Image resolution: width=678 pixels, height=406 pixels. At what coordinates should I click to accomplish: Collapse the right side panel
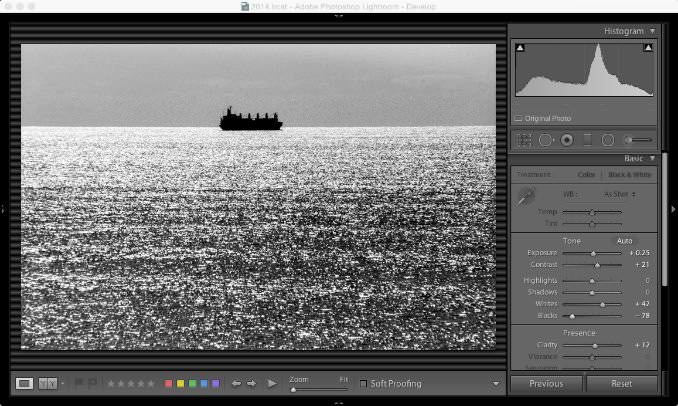point(674,210)
